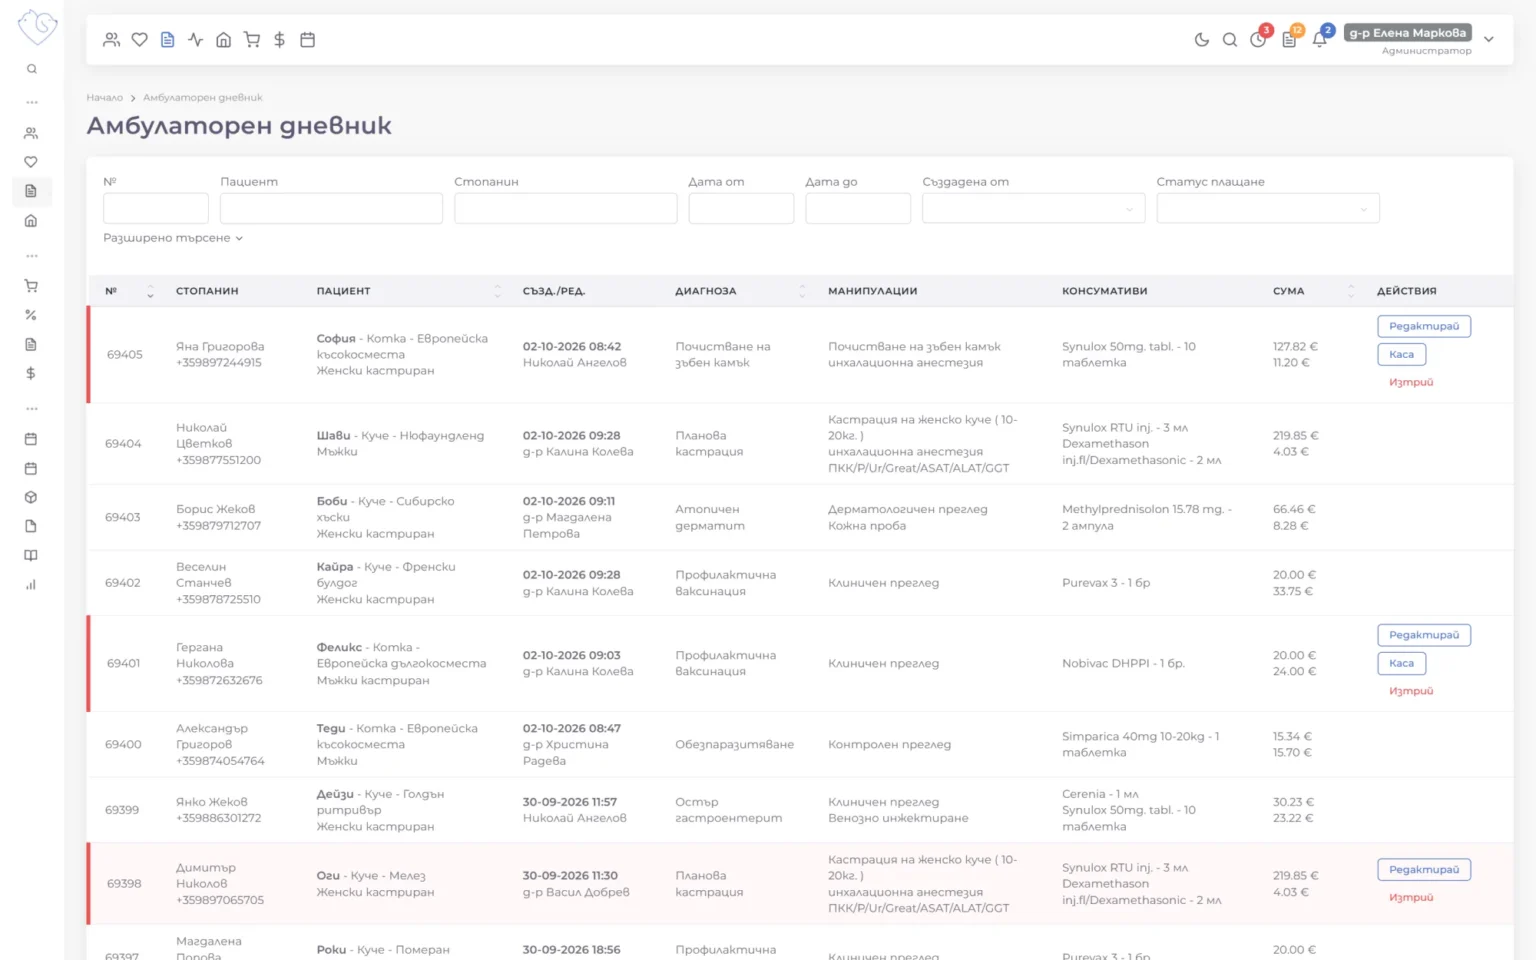Open the Създадена от dropdown filter
Screen dimensions: 1536x960
[x=1034, y=208]
